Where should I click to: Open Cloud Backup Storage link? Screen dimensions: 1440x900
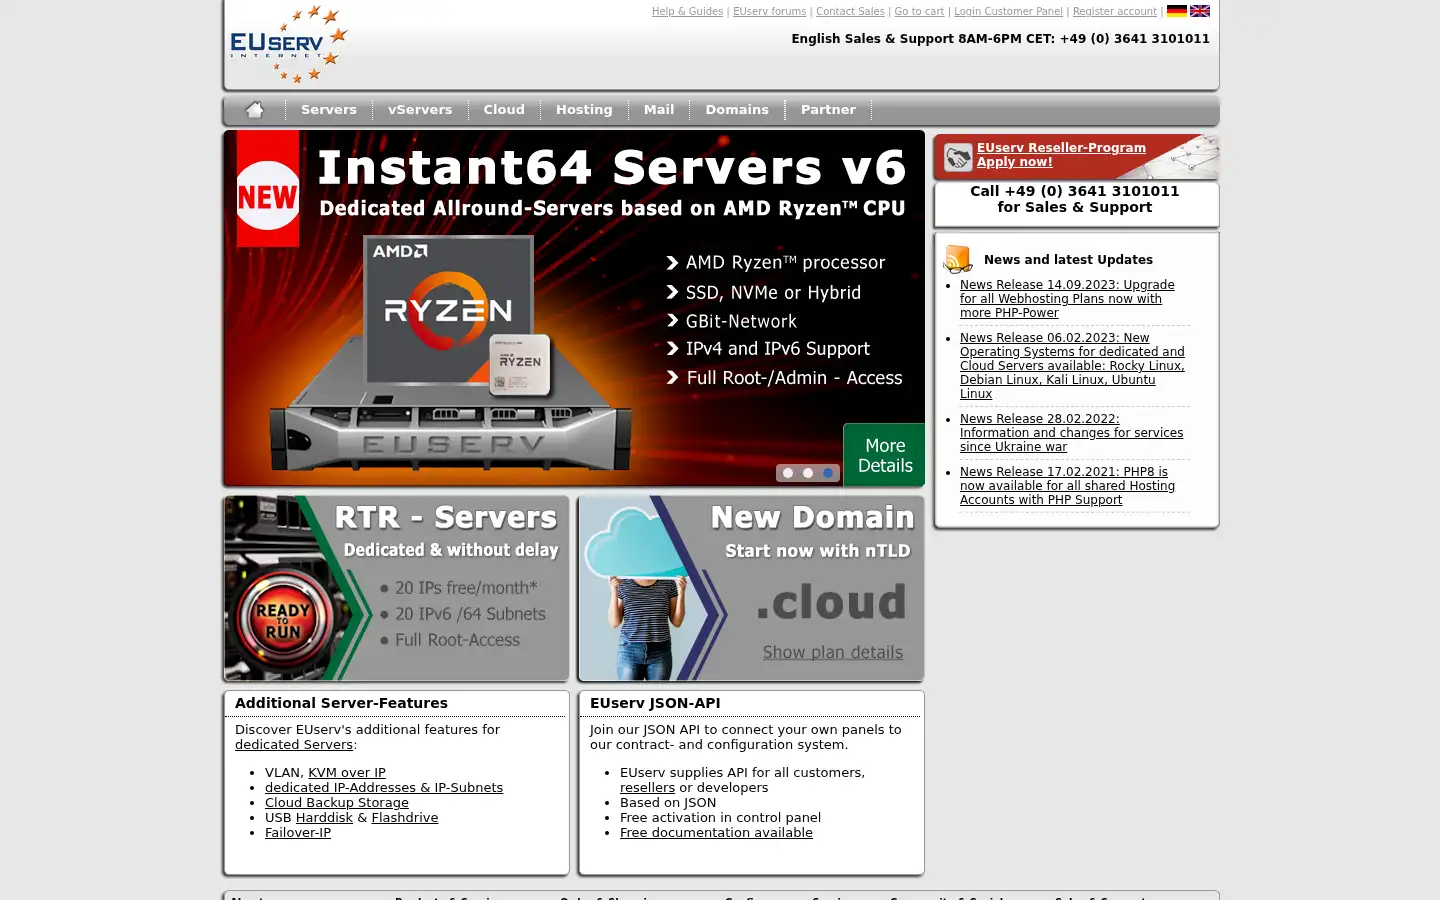pos(337,803)
